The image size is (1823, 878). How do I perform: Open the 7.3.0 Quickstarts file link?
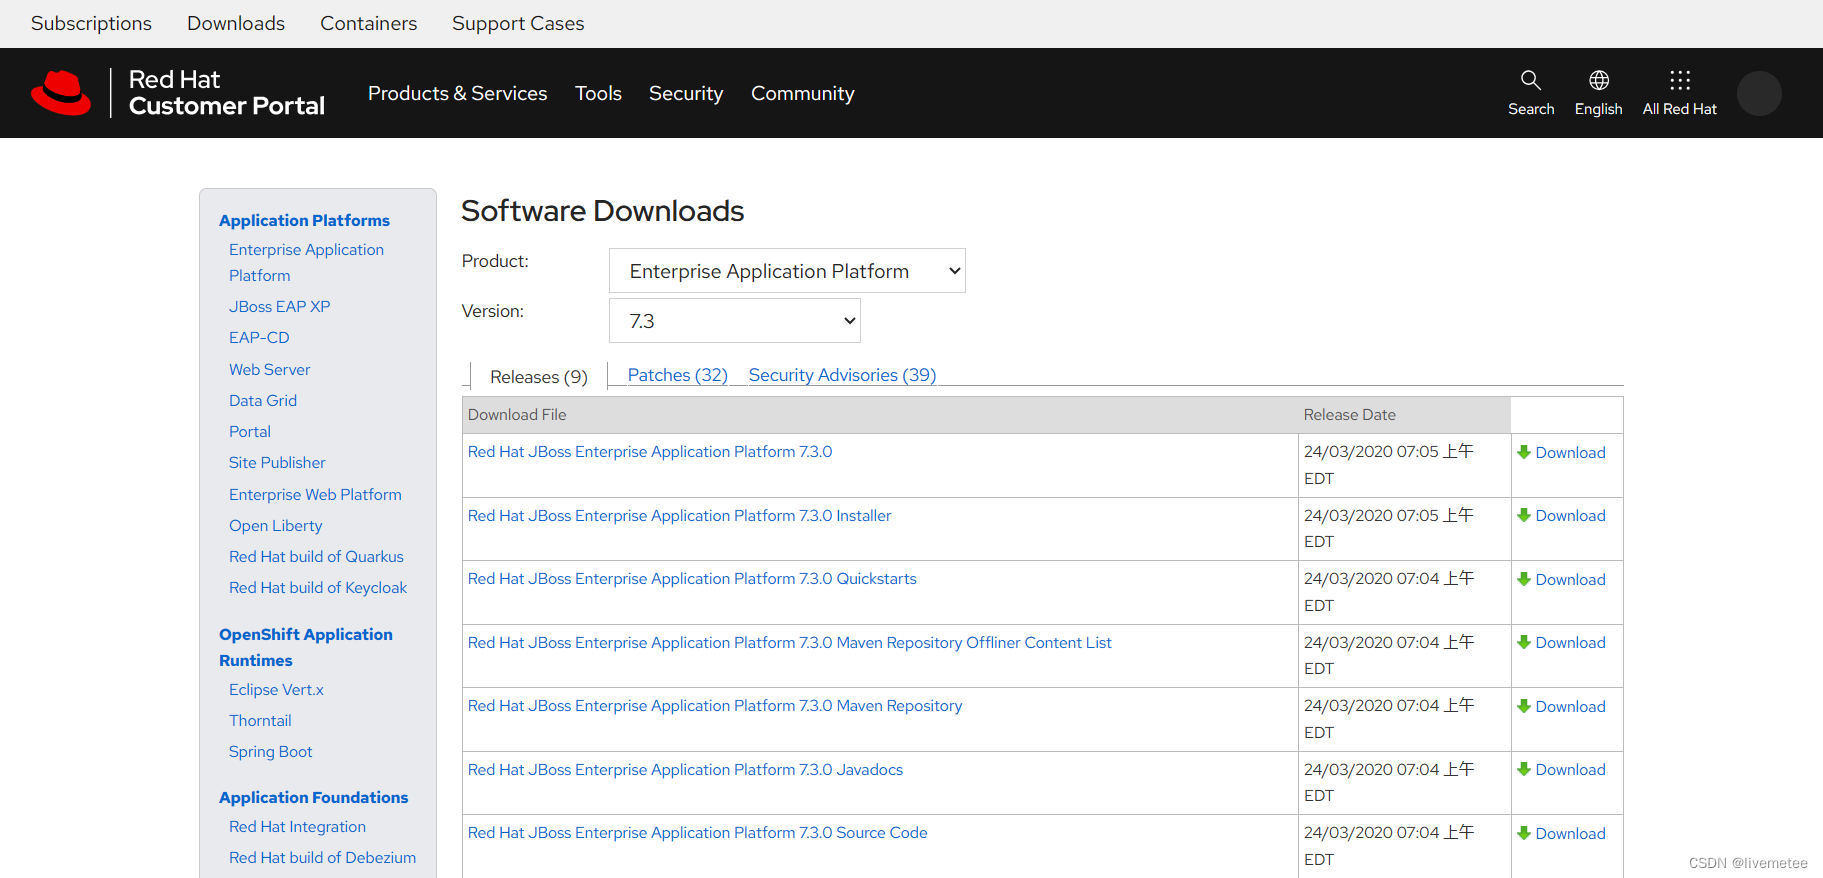point(692,578)
